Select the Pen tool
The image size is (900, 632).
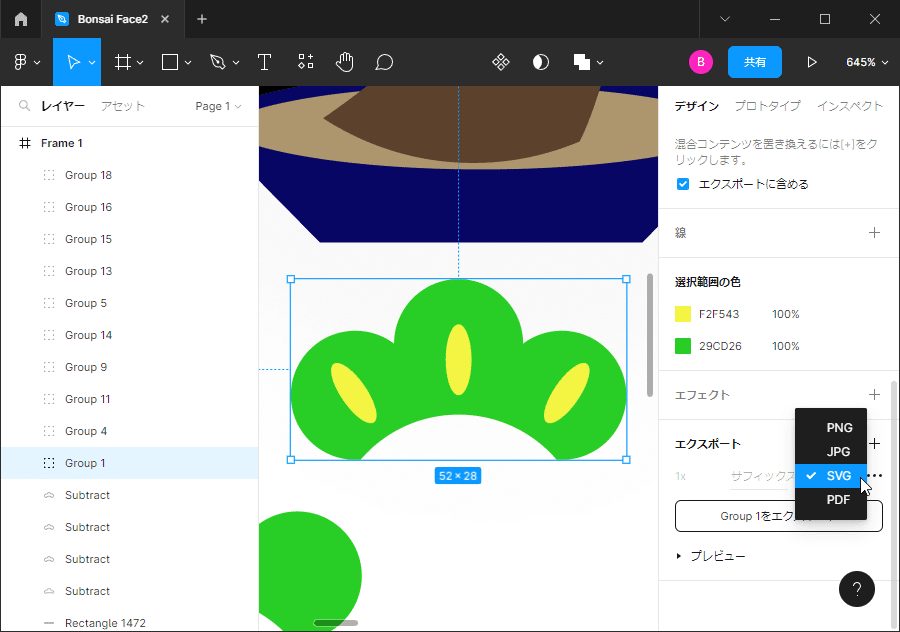coord(218,62)
